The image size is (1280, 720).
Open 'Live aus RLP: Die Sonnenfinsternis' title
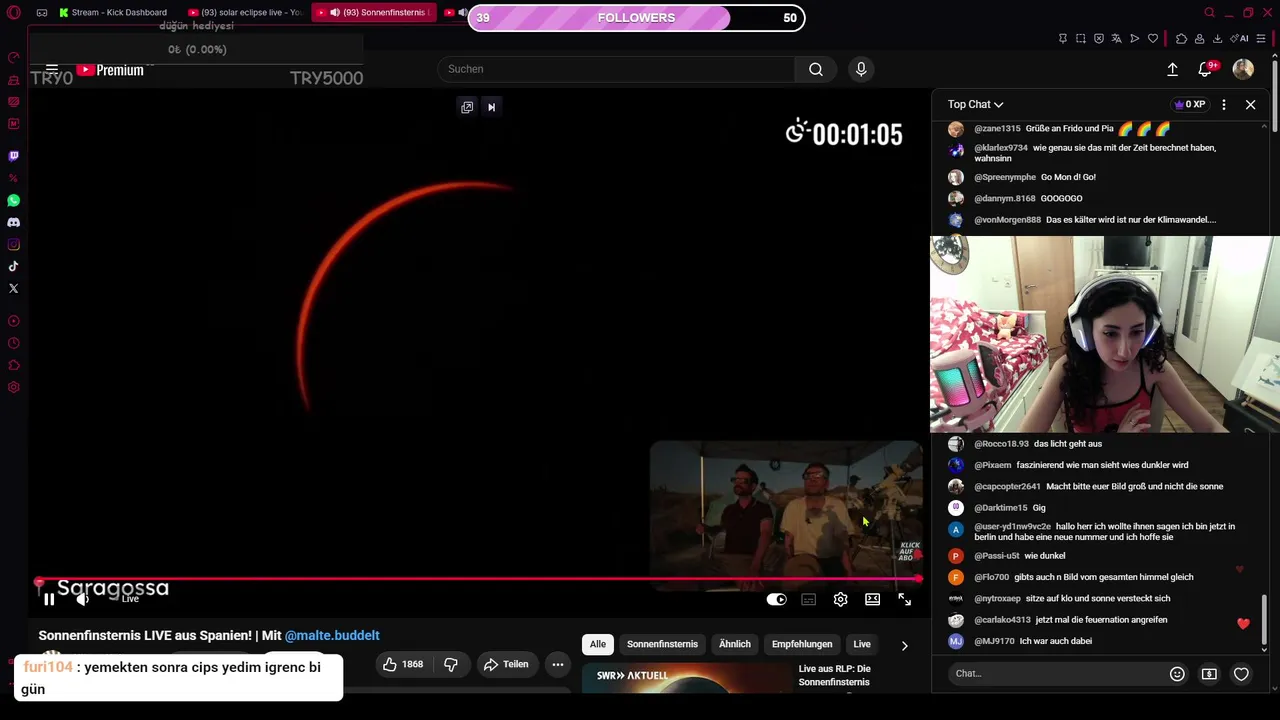coord(835,675)
